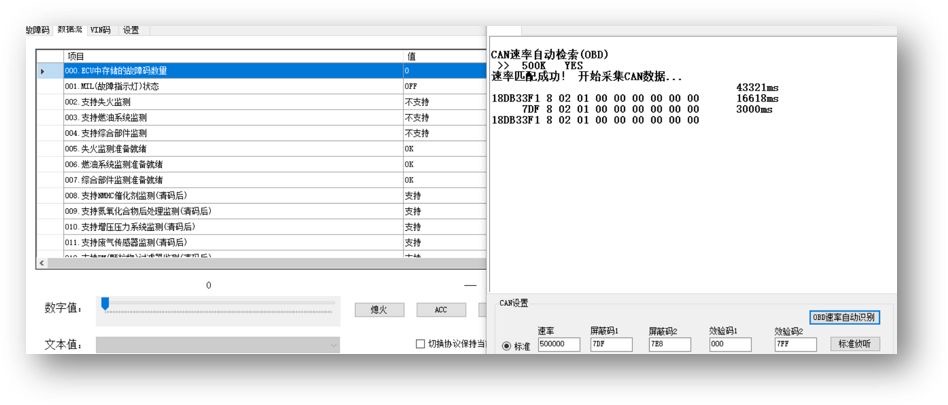Screen dimensions: 948x405
Task: Select the 数据流 tab
Action: 70,30
